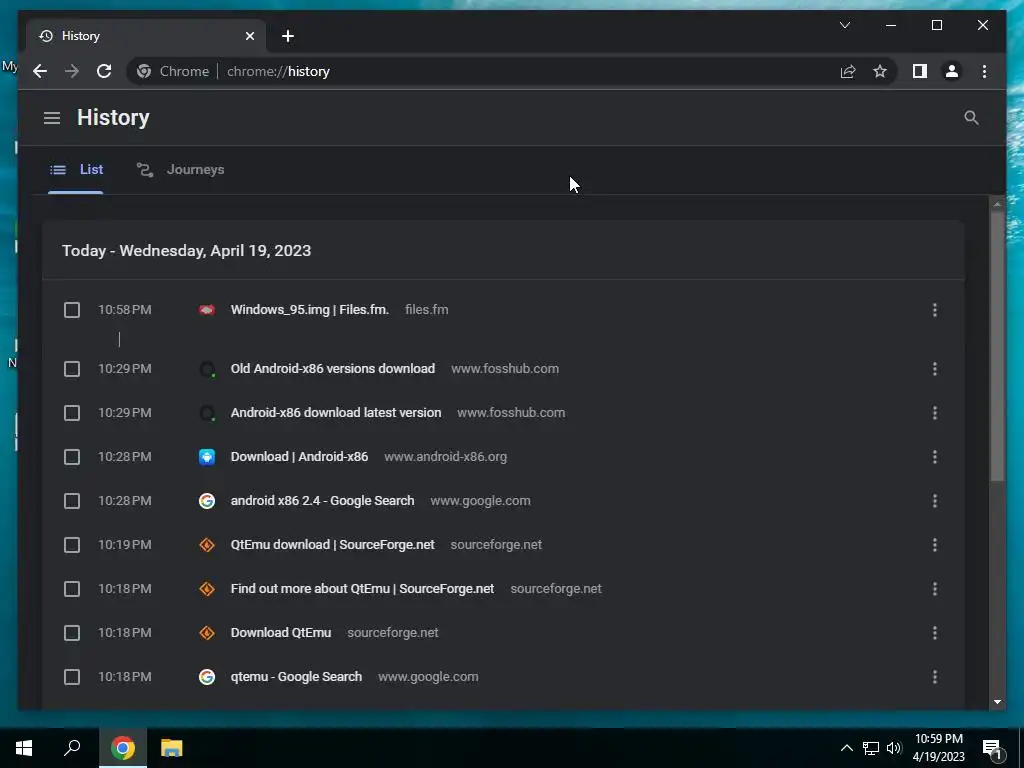
Task: Reload the history page
Action: click(104, 71)
